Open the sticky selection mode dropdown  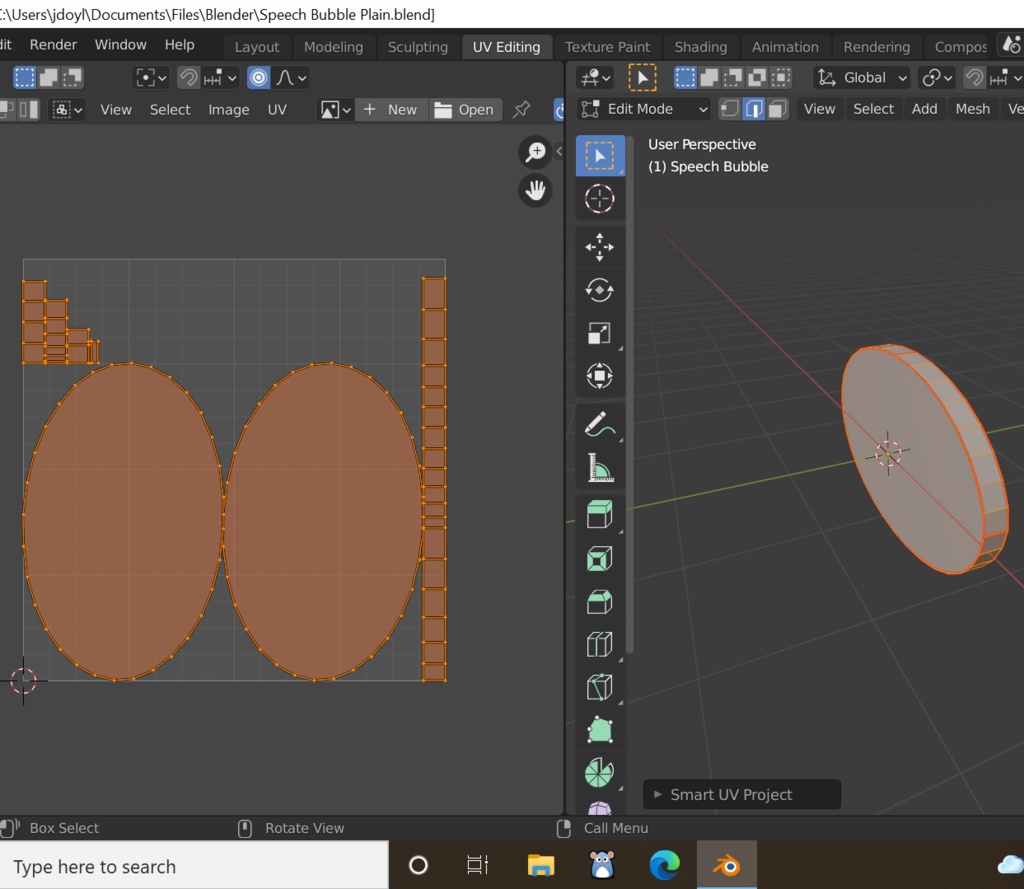click(67, 109)
